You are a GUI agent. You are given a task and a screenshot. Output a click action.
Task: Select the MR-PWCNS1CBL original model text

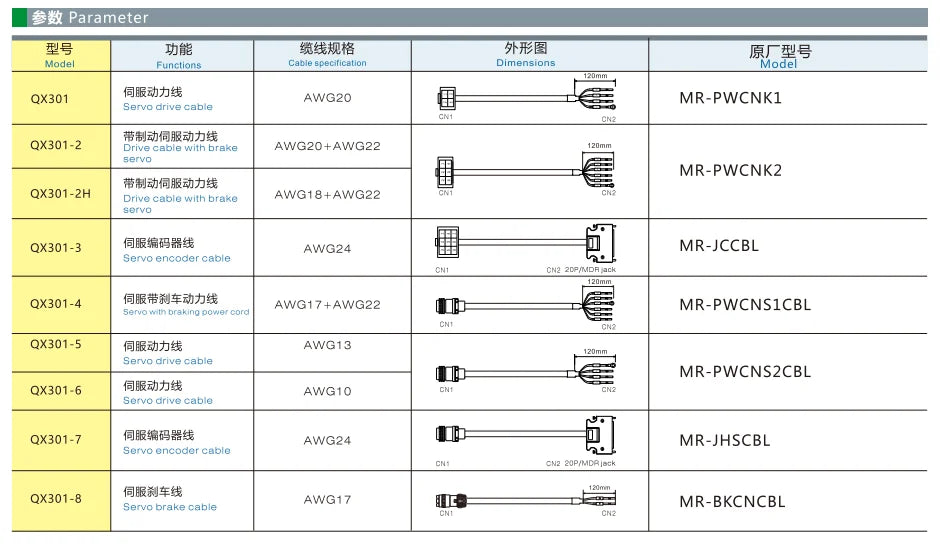coord(745,305)
